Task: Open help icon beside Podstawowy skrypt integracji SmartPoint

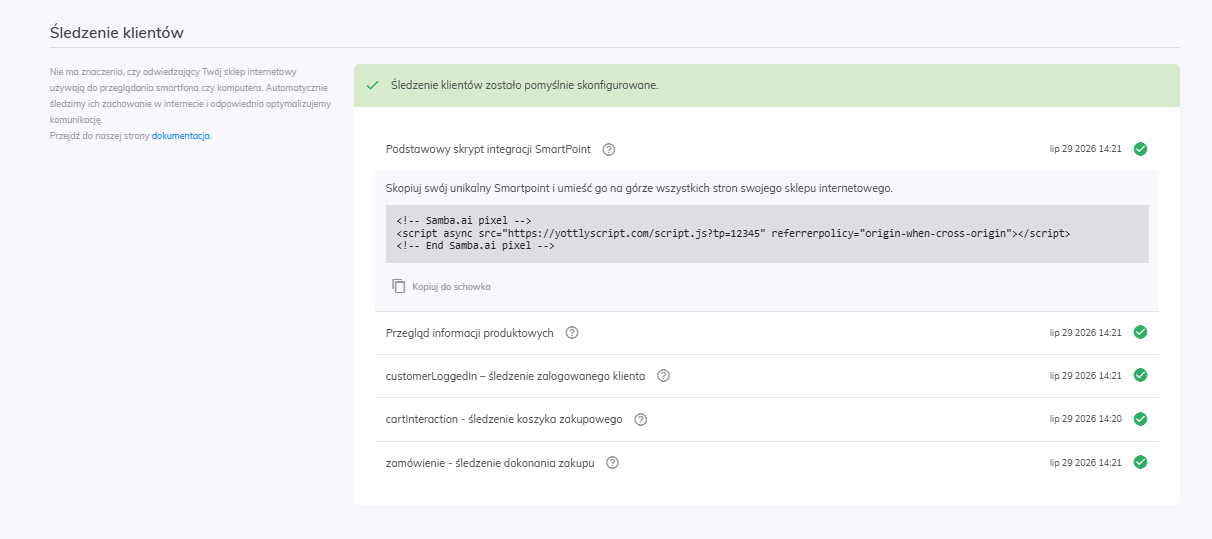Action: coord(609,149)
